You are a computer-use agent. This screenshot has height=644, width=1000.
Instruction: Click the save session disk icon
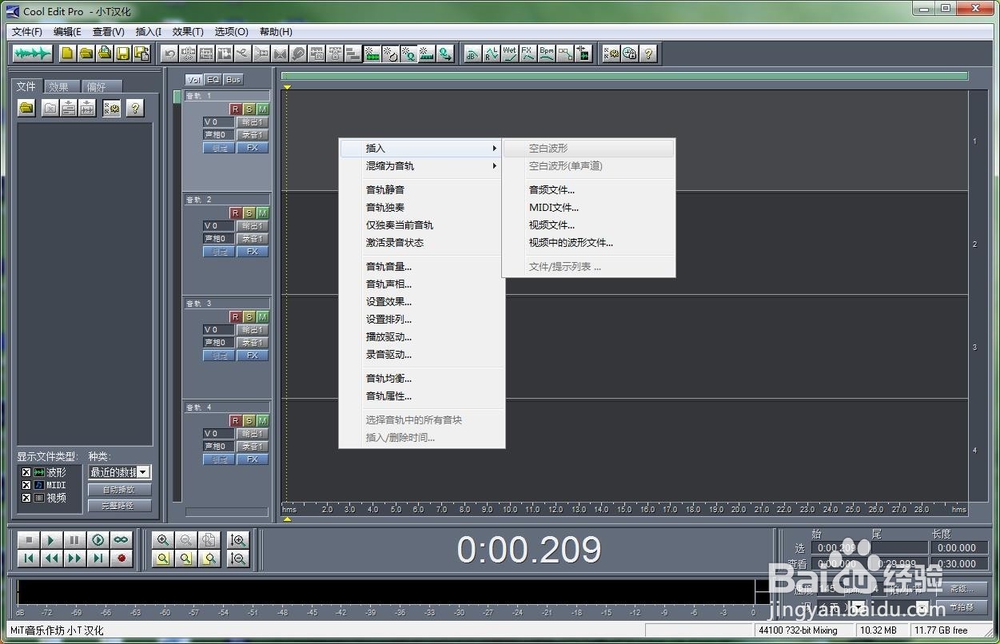(123, 54)
